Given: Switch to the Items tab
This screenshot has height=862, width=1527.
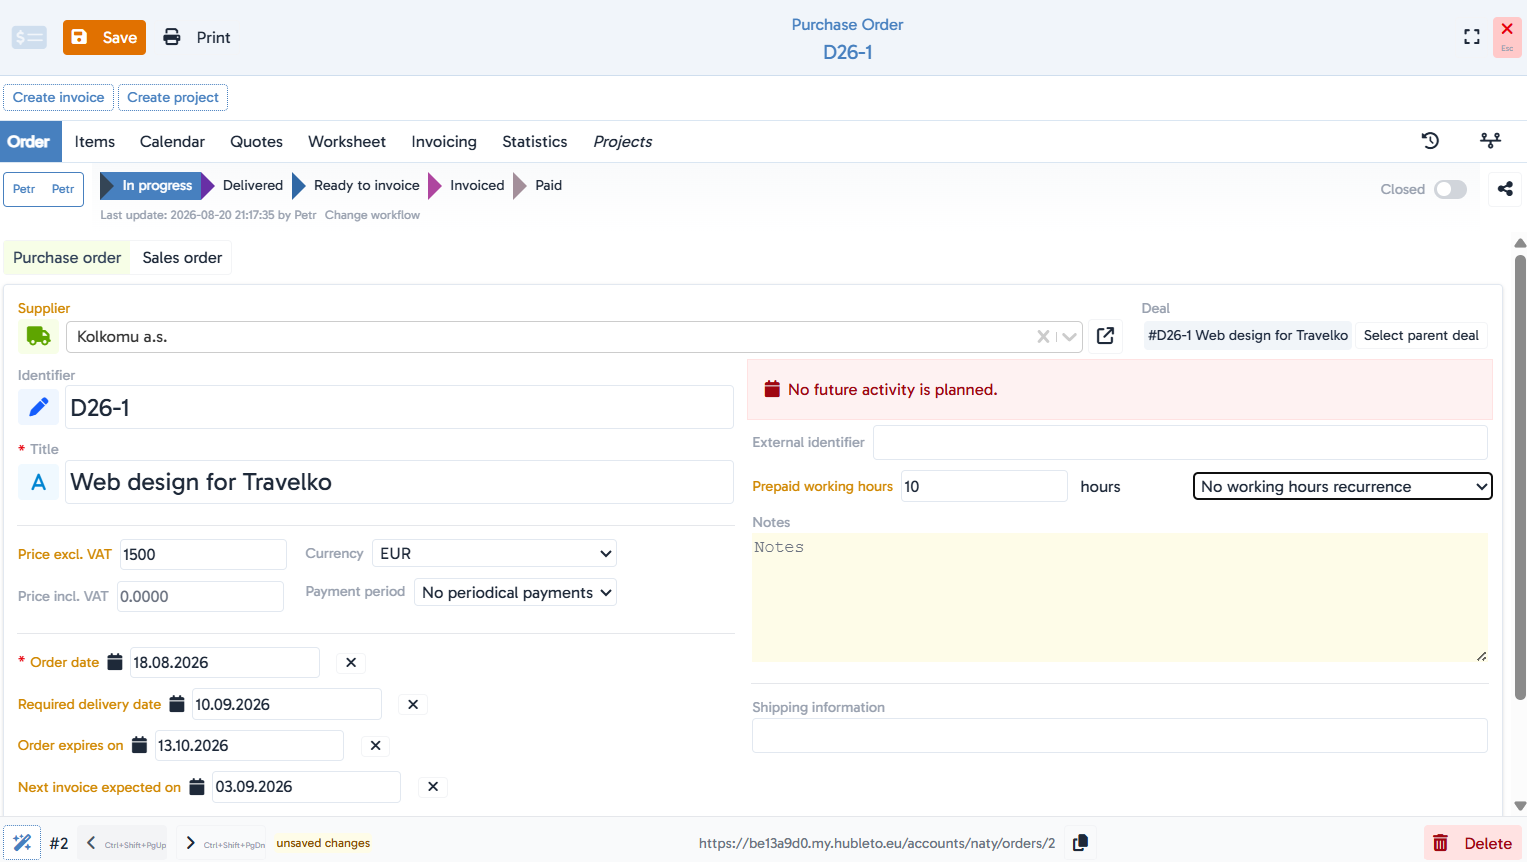Looking at the screenshot, I should (x=95, y=142).
